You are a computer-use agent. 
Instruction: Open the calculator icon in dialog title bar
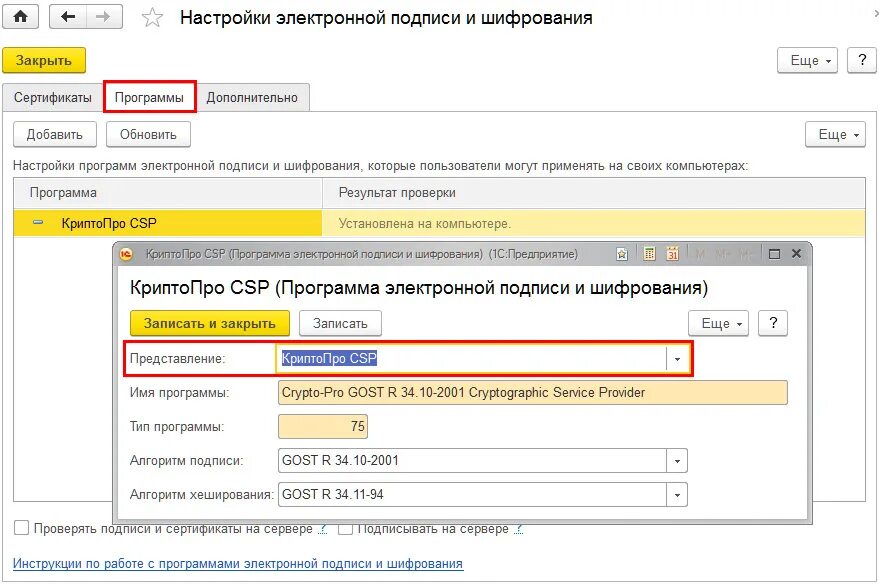649,254
